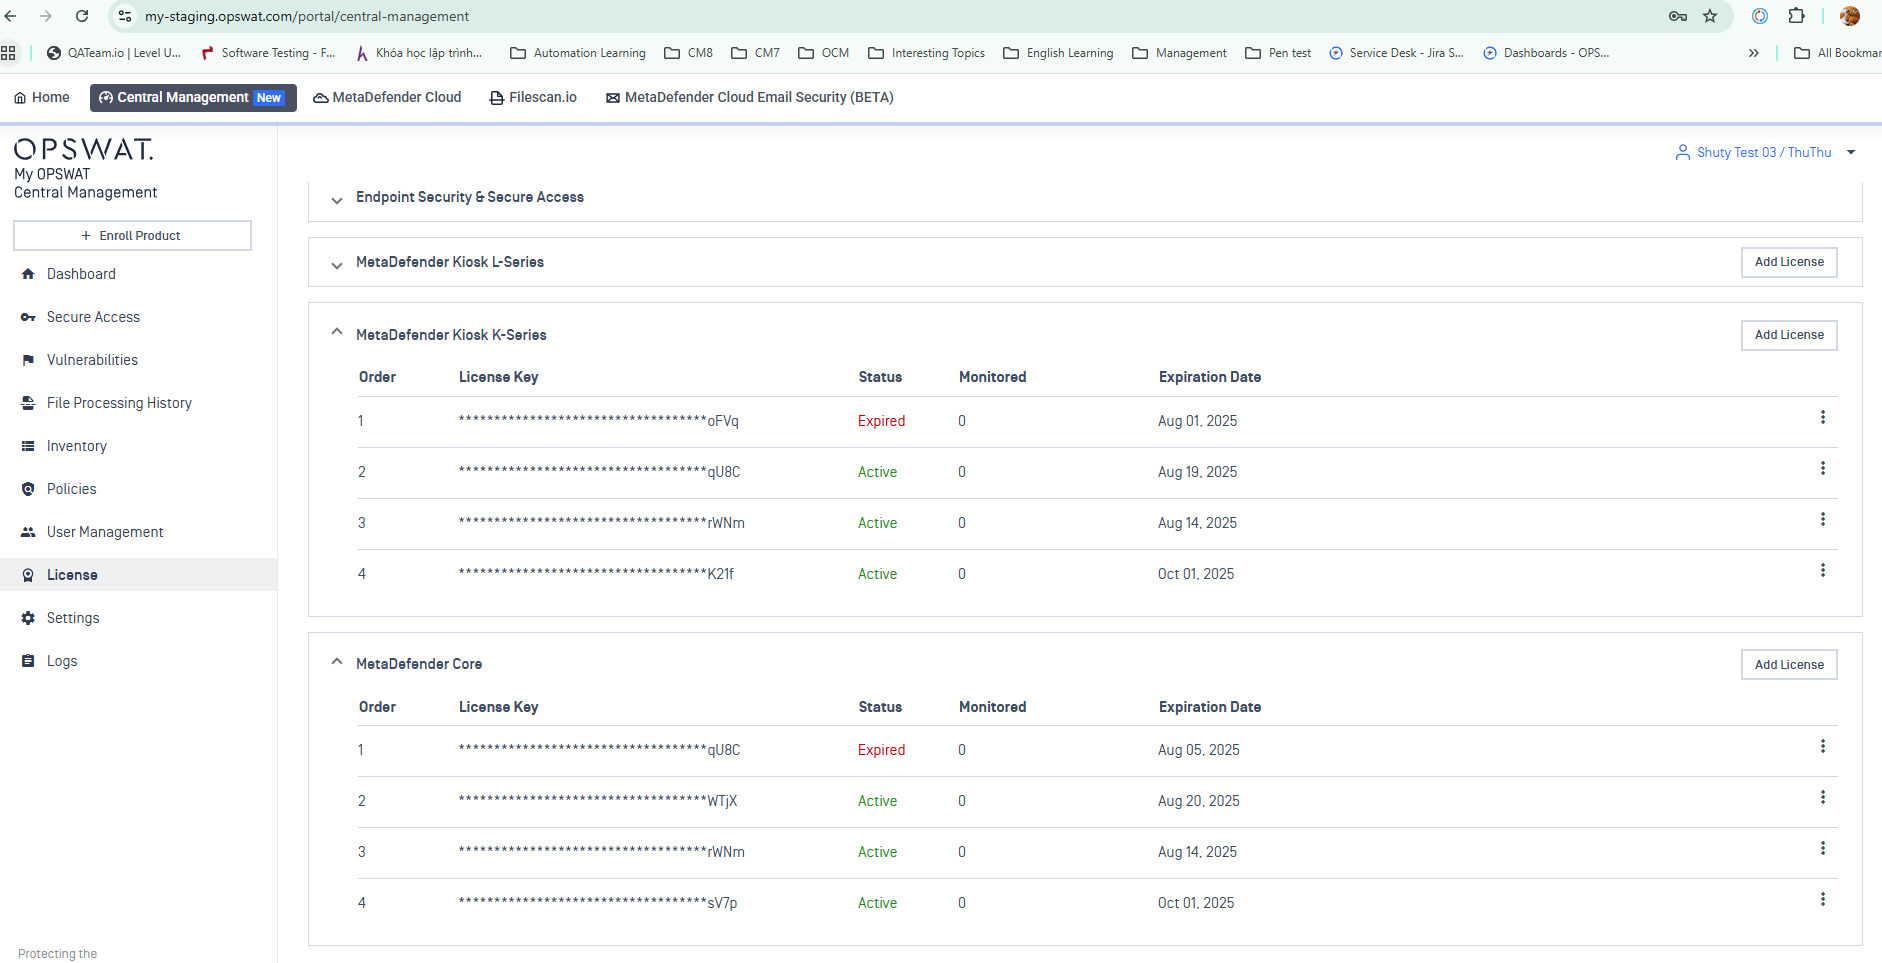
Task: Open English Learning bookmark folder
Action: pos(1058,53)
